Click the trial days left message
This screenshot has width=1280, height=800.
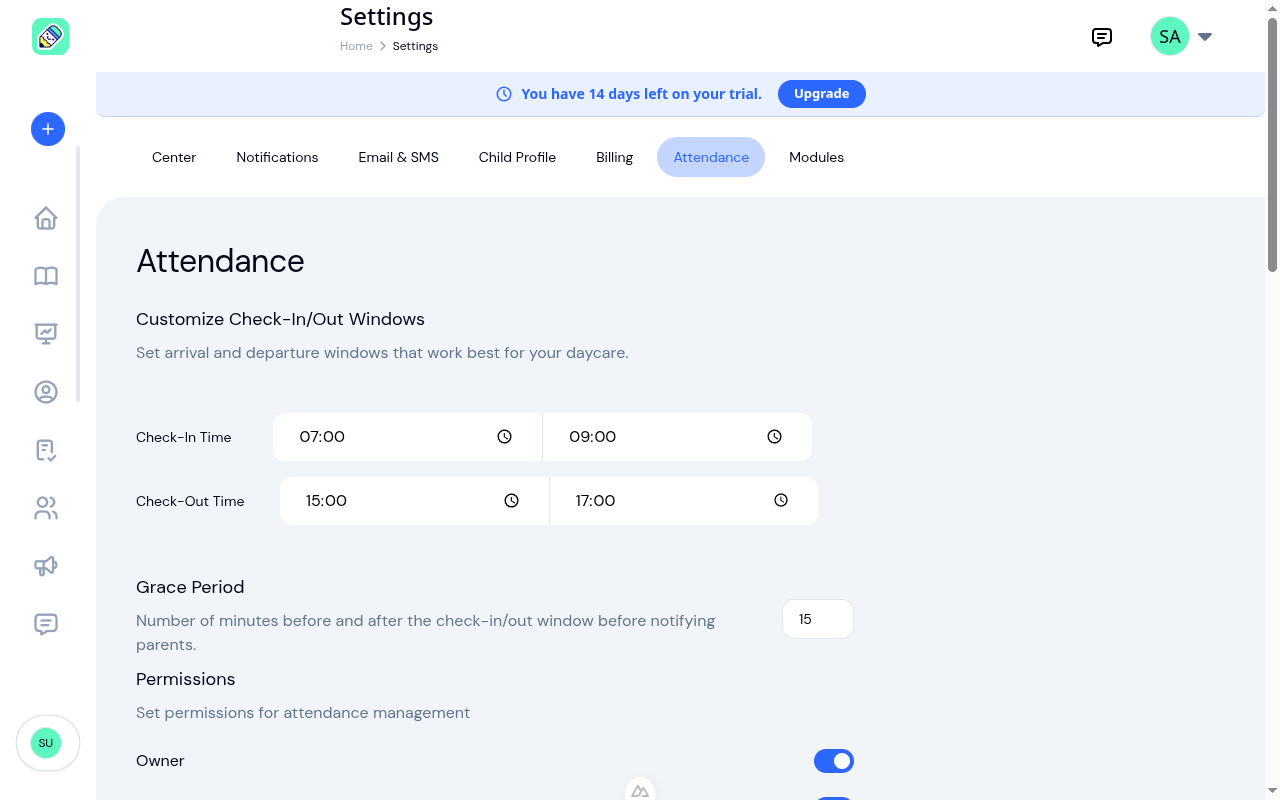pyautogui.click(x=641, y=94)
